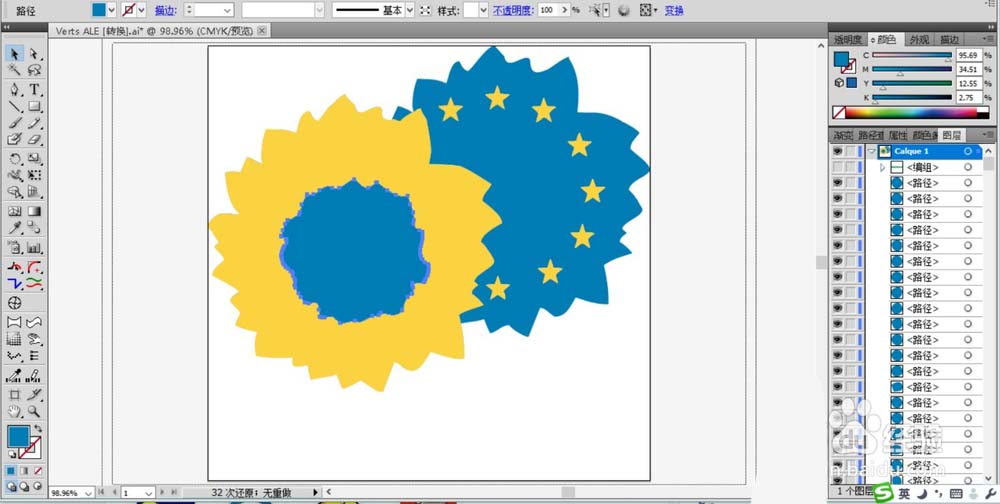Close the Verts ALE document tab

[x=261, y=30]
